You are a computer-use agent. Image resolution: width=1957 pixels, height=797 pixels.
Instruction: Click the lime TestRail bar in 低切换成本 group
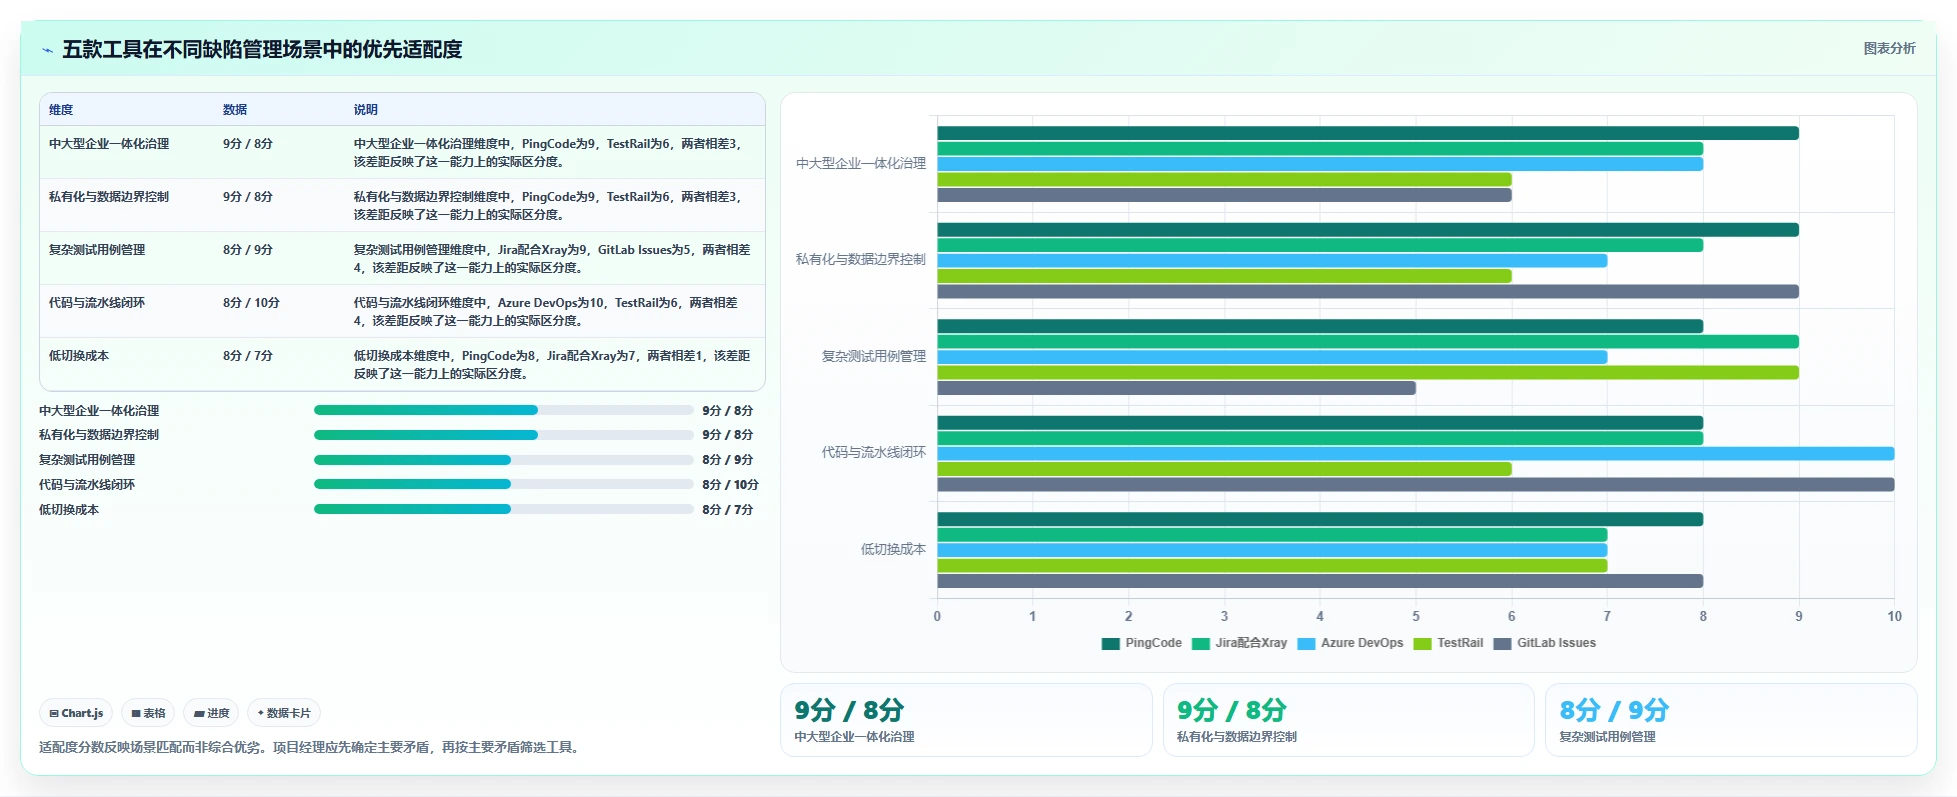(x=1272, y=566)
